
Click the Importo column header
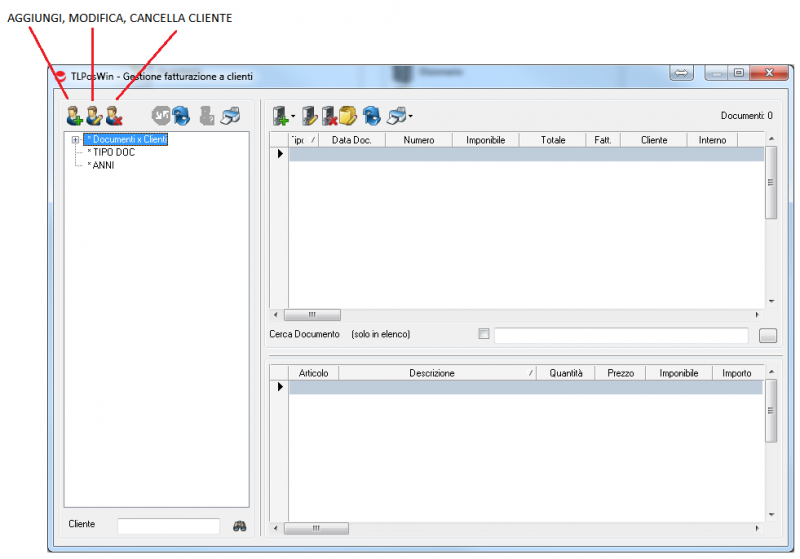coord(737,373)
